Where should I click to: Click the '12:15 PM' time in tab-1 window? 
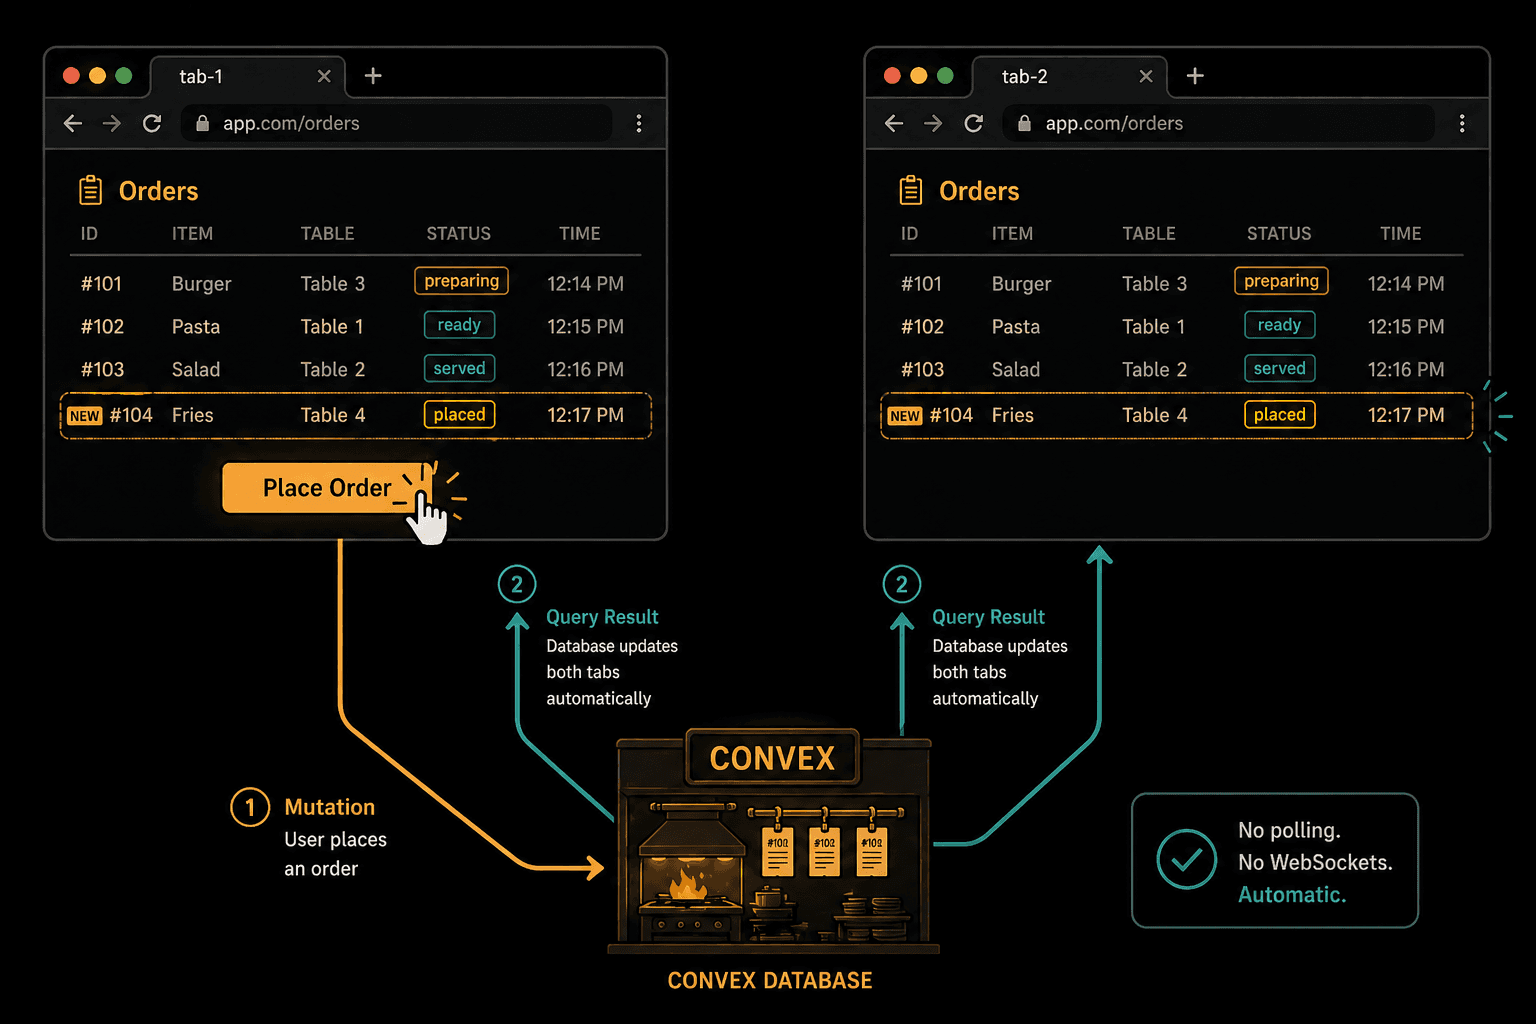click(585, 327)
